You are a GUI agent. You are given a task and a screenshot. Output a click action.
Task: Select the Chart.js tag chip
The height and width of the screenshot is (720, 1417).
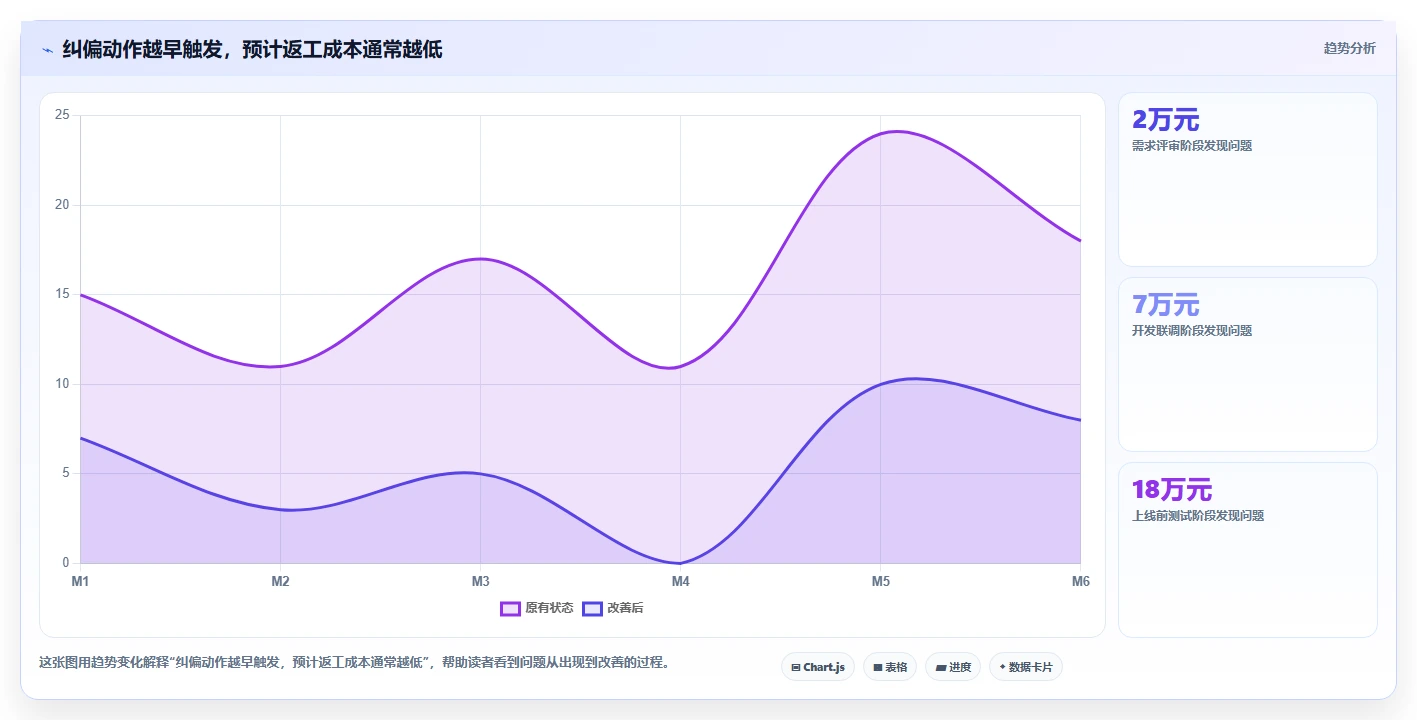pos(817,667)
